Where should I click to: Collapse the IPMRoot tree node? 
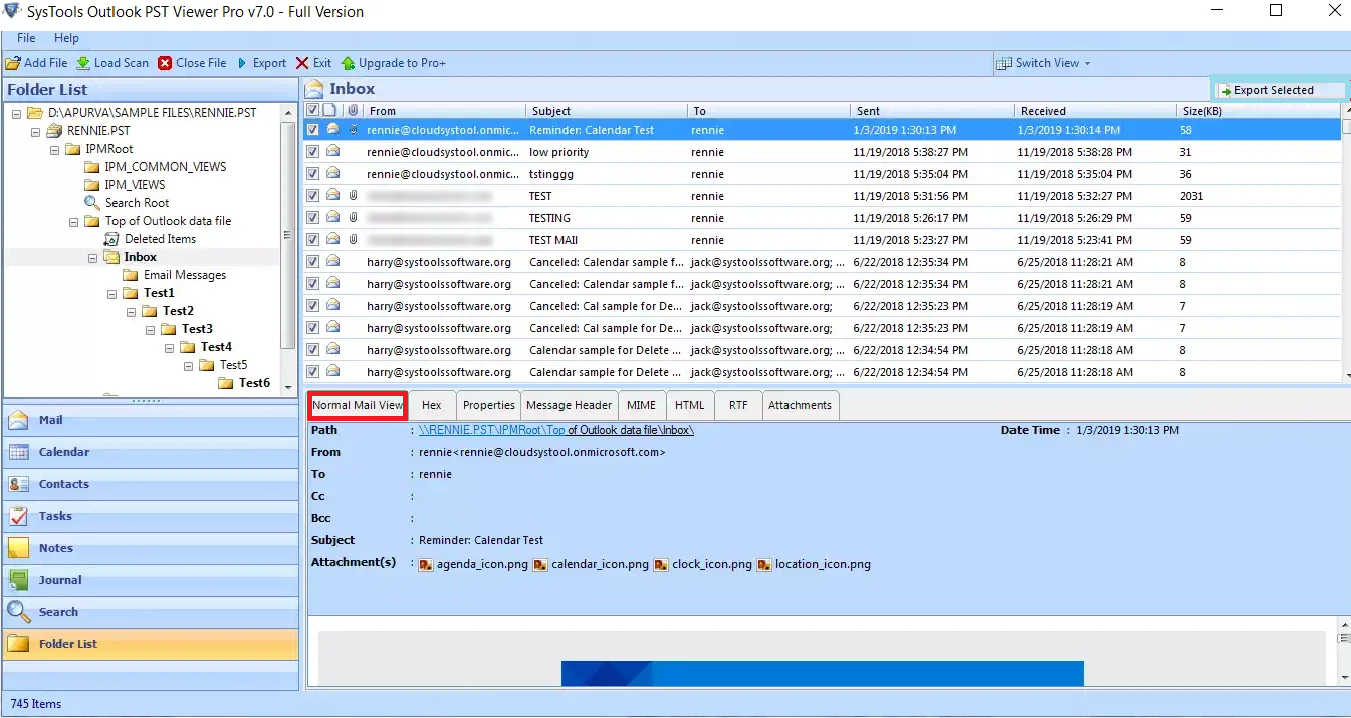tap(55, 149)
